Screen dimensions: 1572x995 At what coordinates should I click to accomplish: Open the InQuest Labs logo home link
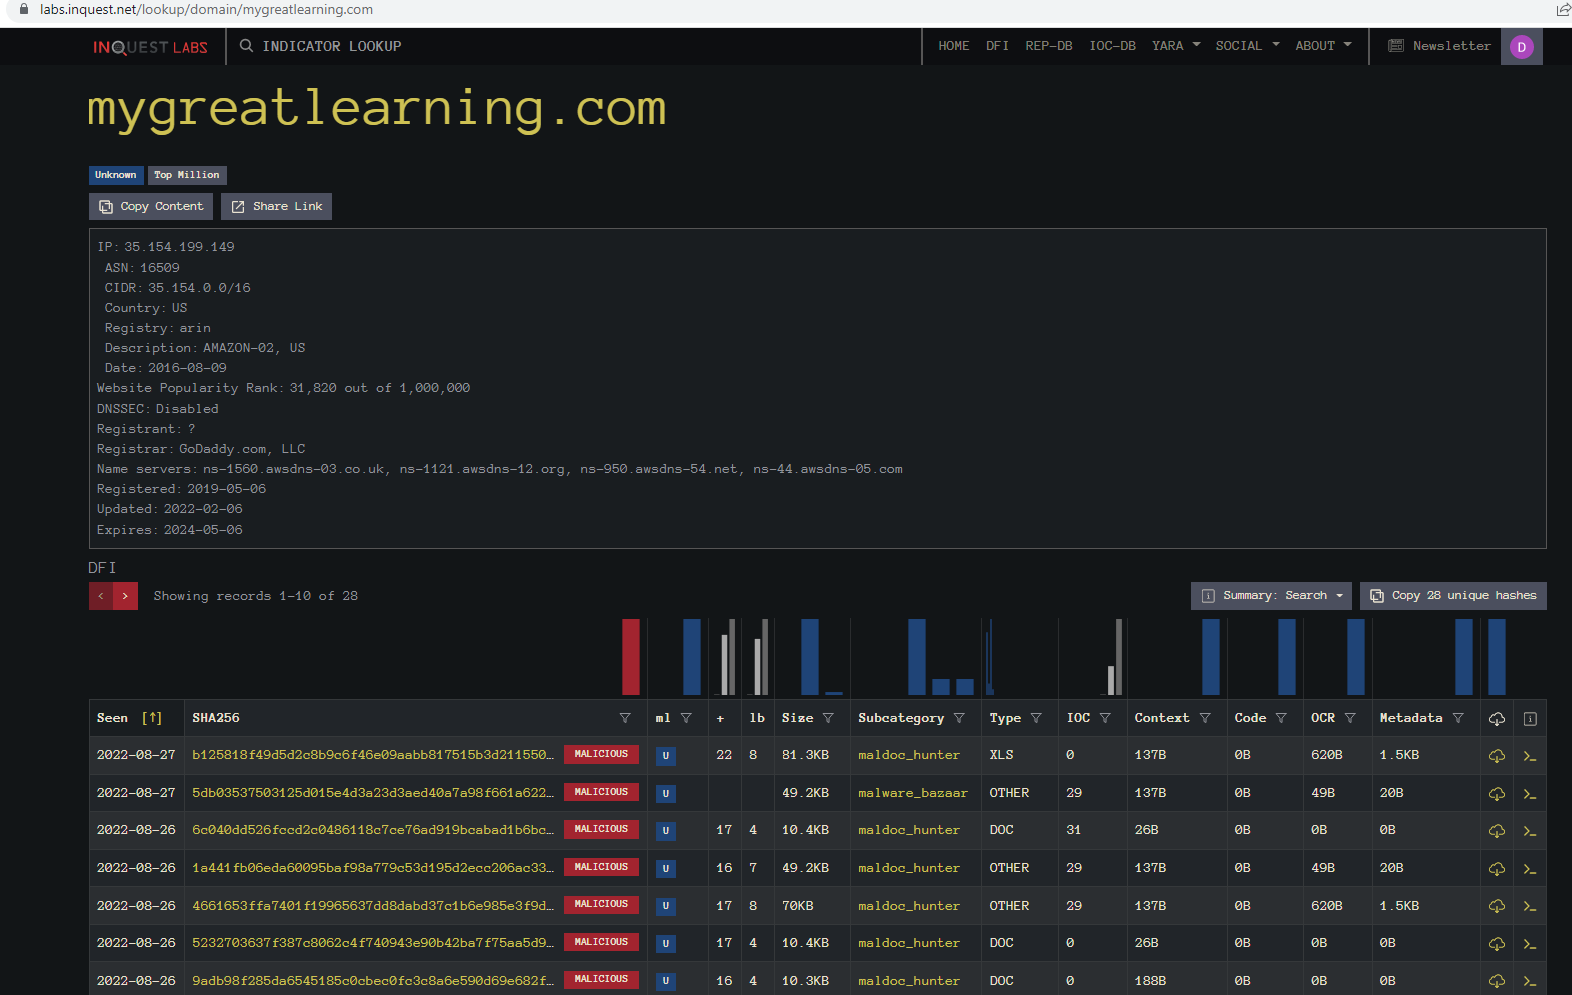pos(150,47)
